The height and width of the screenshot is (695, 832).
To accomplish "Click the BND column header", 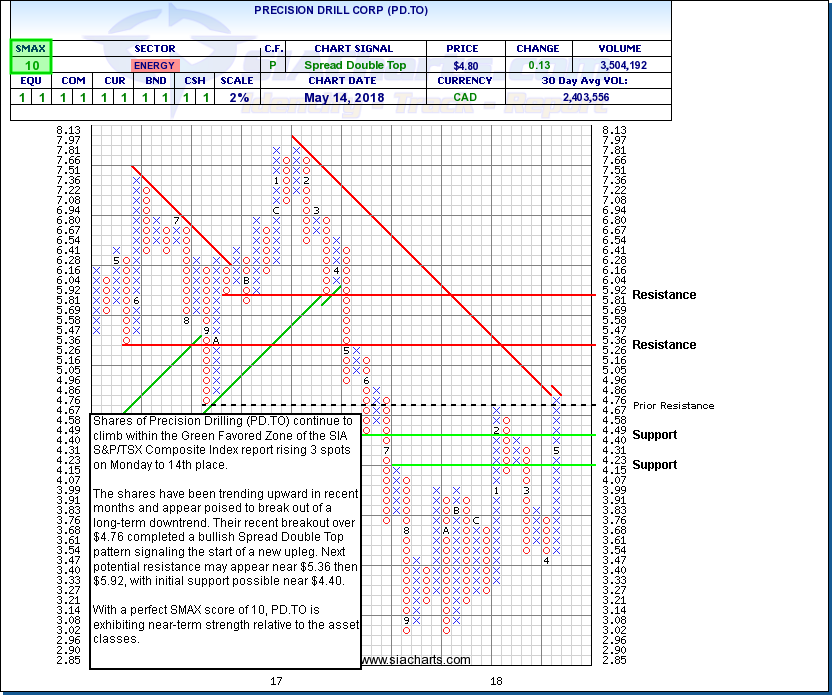I will 153,82.
